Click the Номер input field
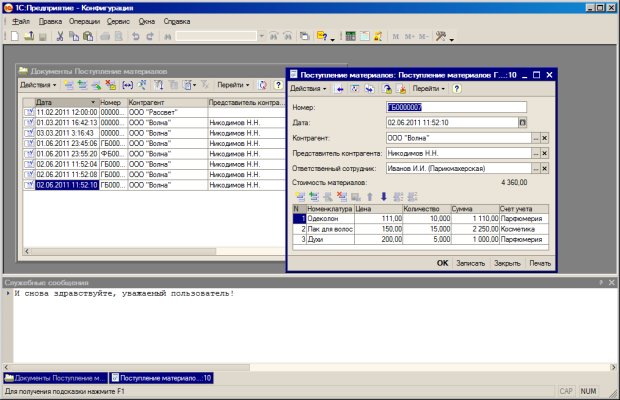 click(455, 107)
